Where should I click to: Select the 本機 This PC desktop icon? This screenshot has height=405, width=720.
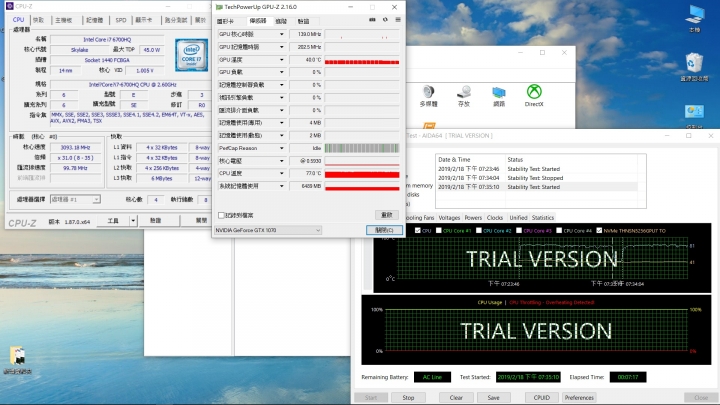tap(695, 18)
